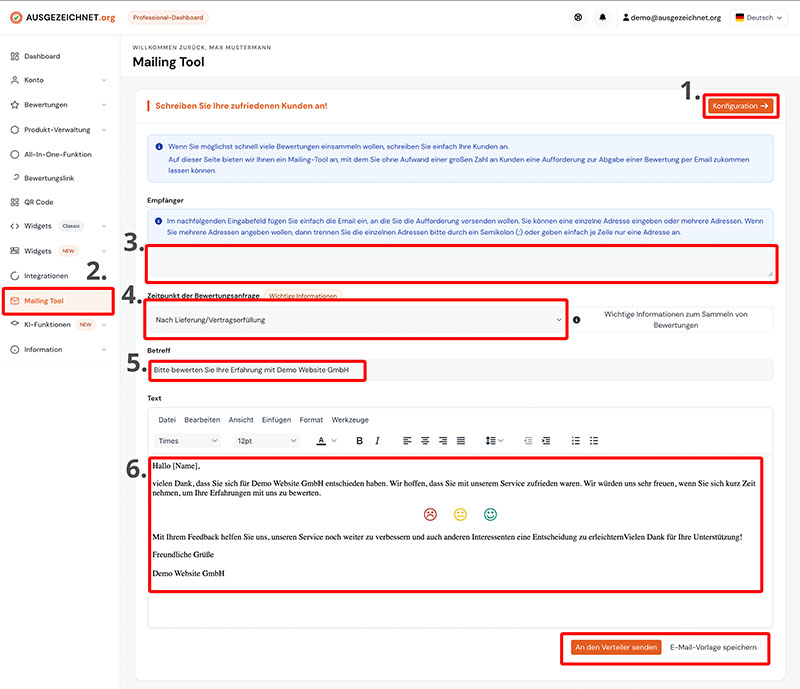Open the text color picker arrow

tap(334, 441)
